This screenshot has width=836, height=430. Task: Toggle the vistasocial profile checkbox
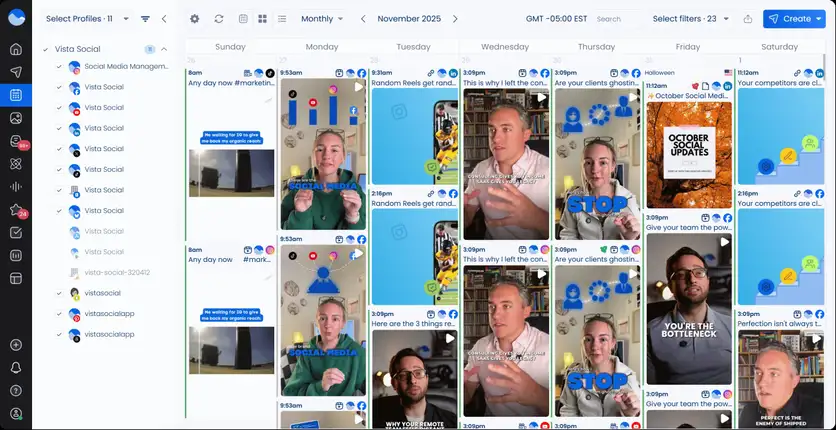pos(59,293)
